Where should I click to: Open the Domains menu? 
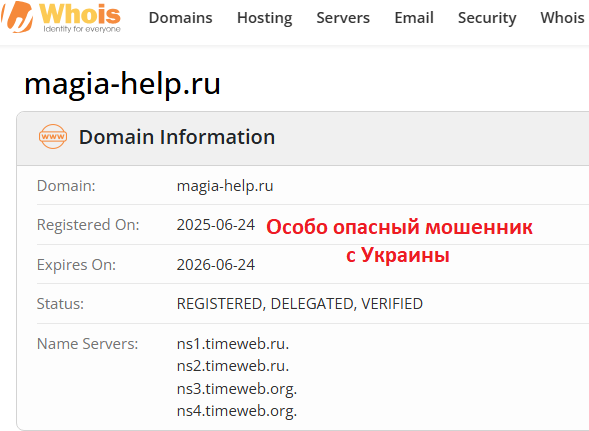pos(181,18)
